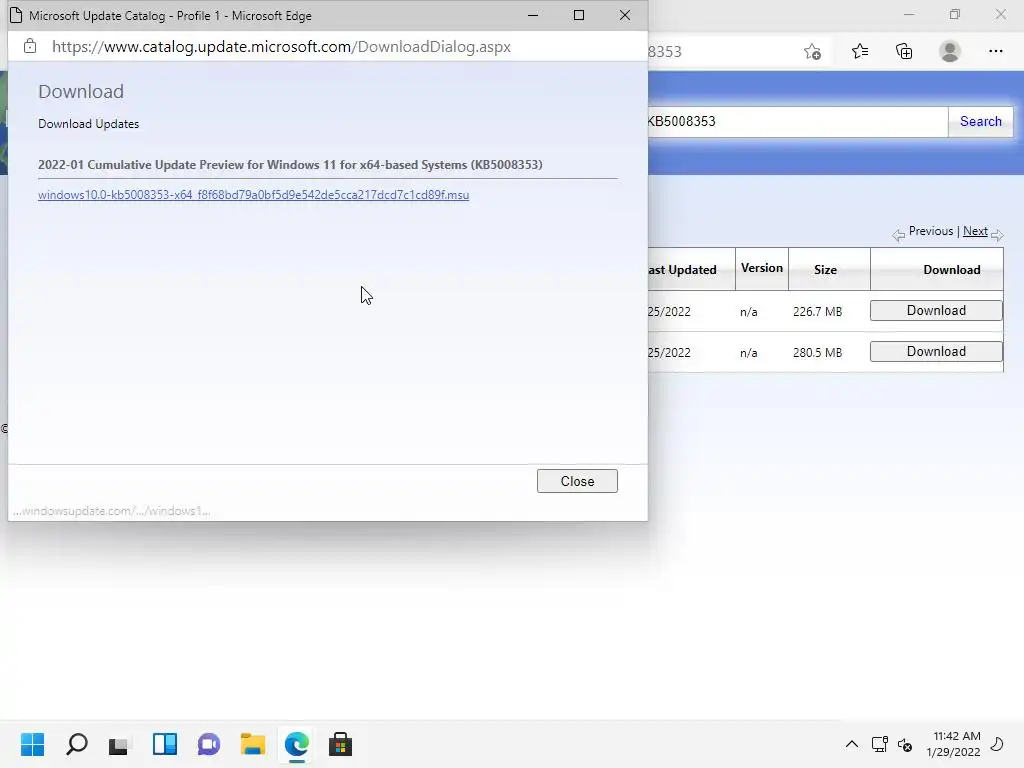Minimize the background Edge window

click(908, 14)
